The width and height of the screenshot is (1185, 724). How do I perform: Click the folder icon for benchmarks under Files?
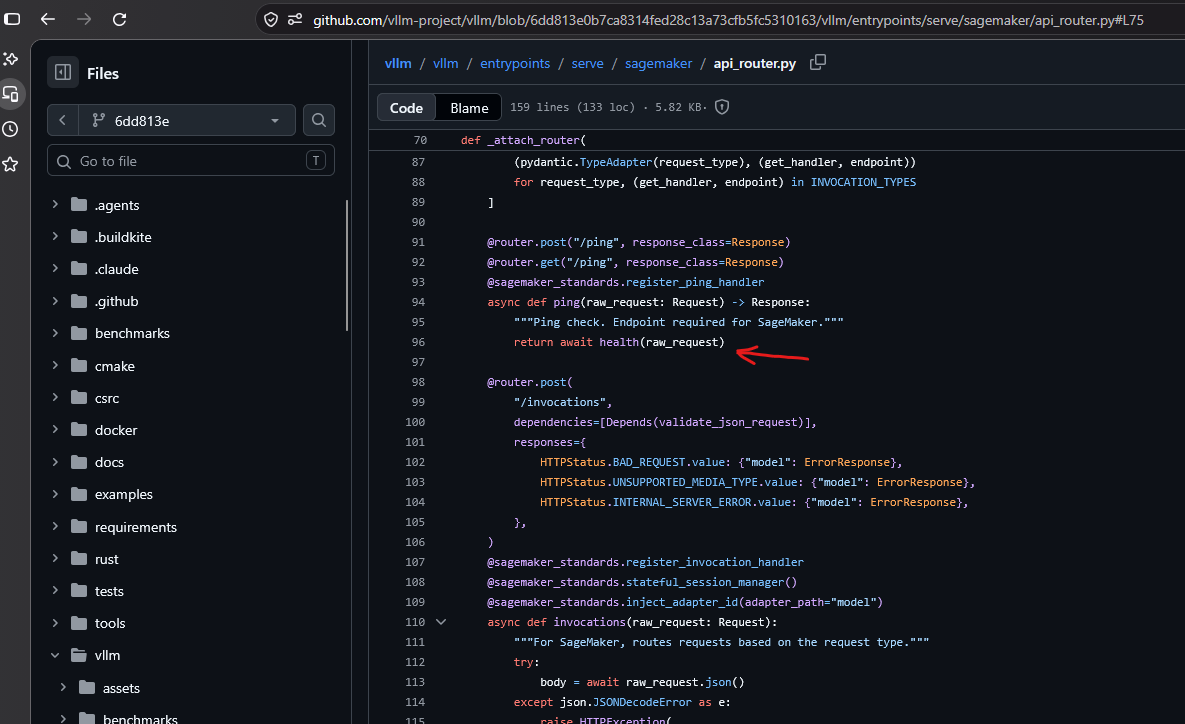[x=79, y=333]
